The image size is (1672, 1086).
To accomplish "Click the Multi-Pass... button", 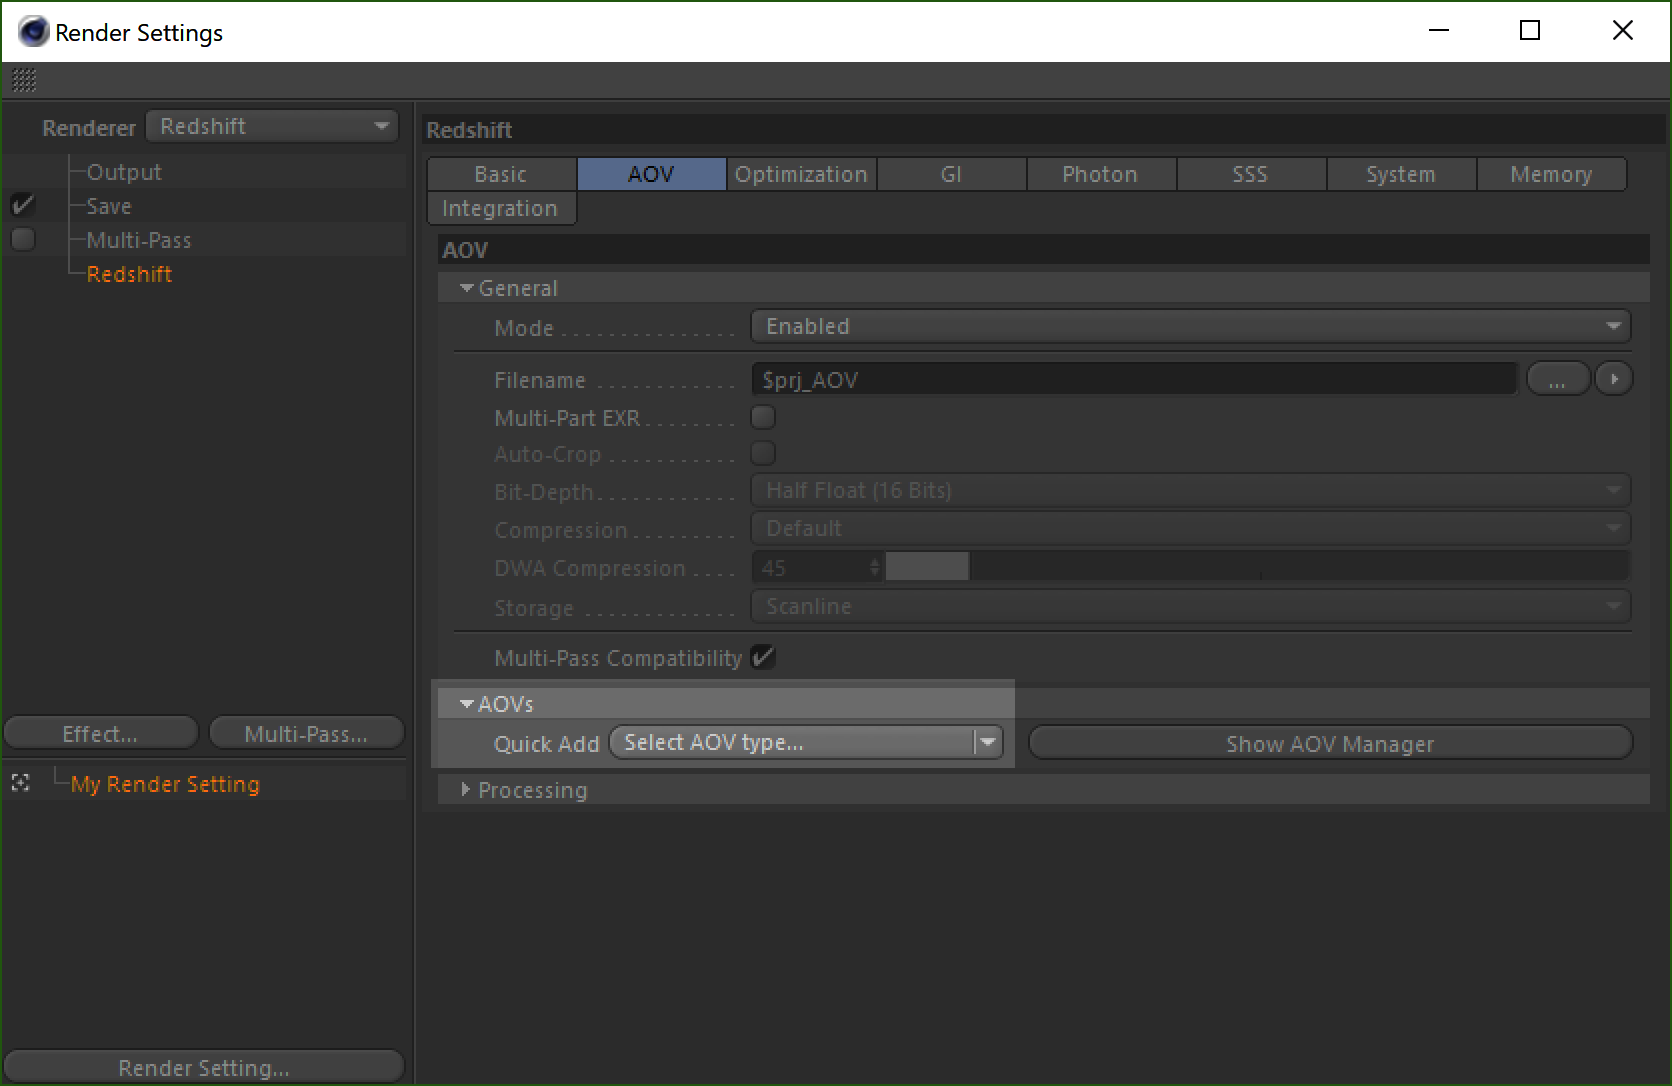I will click(307, 733).
